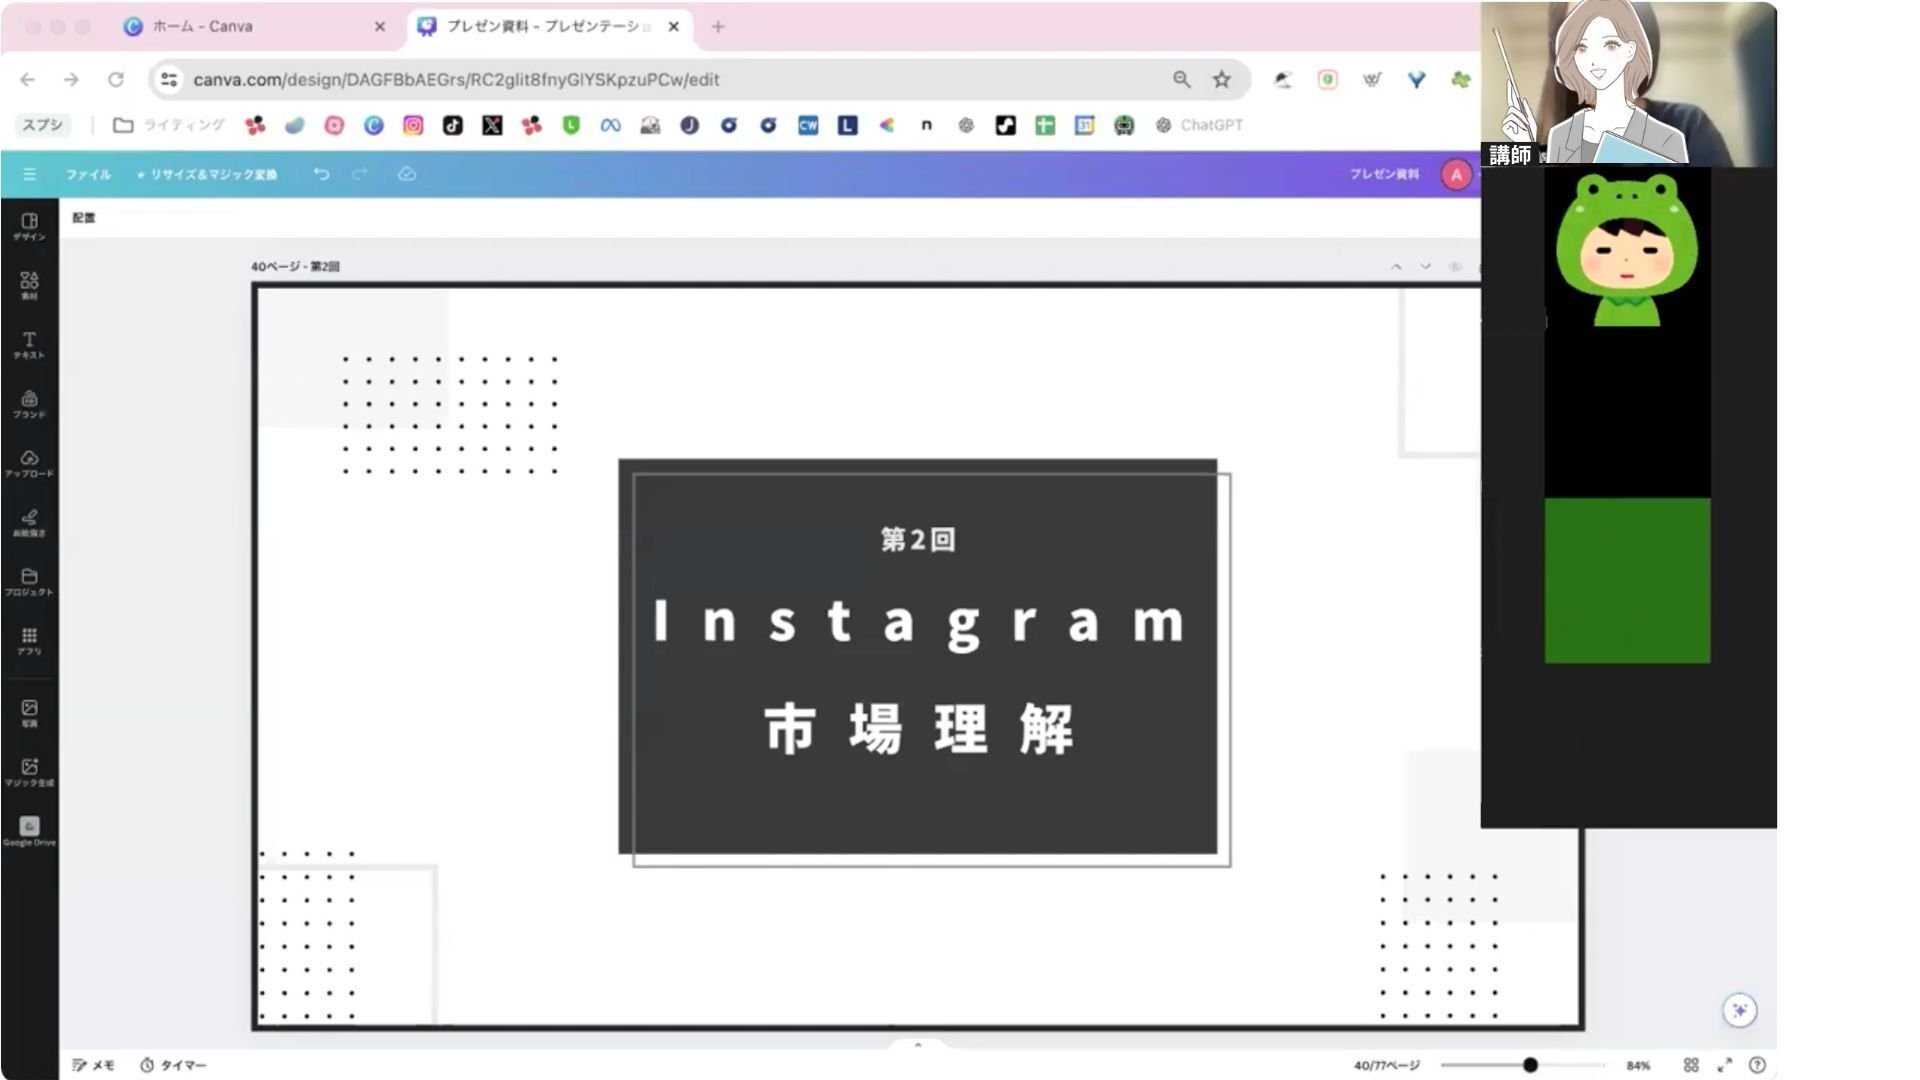
Task: Go back with the browser back arrow
Action: pos(27,79)
